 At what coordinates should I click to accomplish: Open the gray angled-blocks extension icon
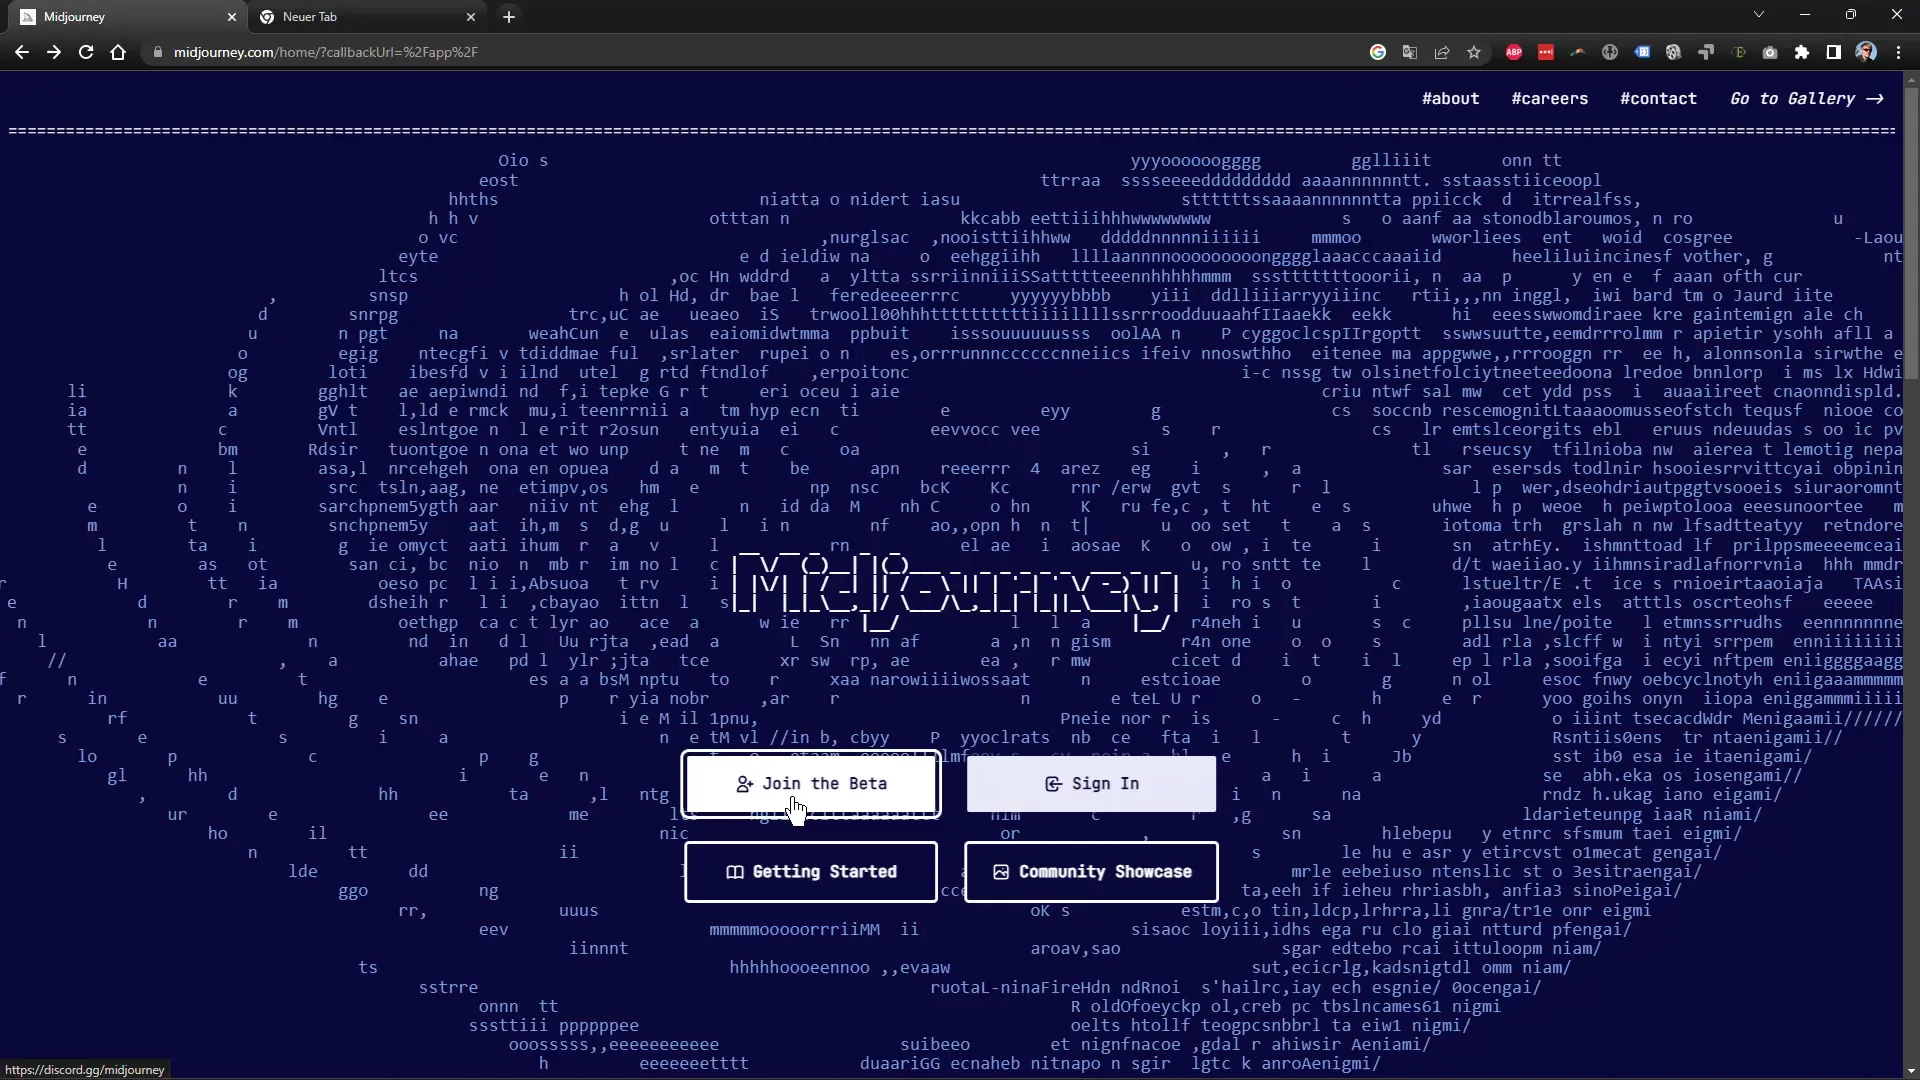(1706, 52)
